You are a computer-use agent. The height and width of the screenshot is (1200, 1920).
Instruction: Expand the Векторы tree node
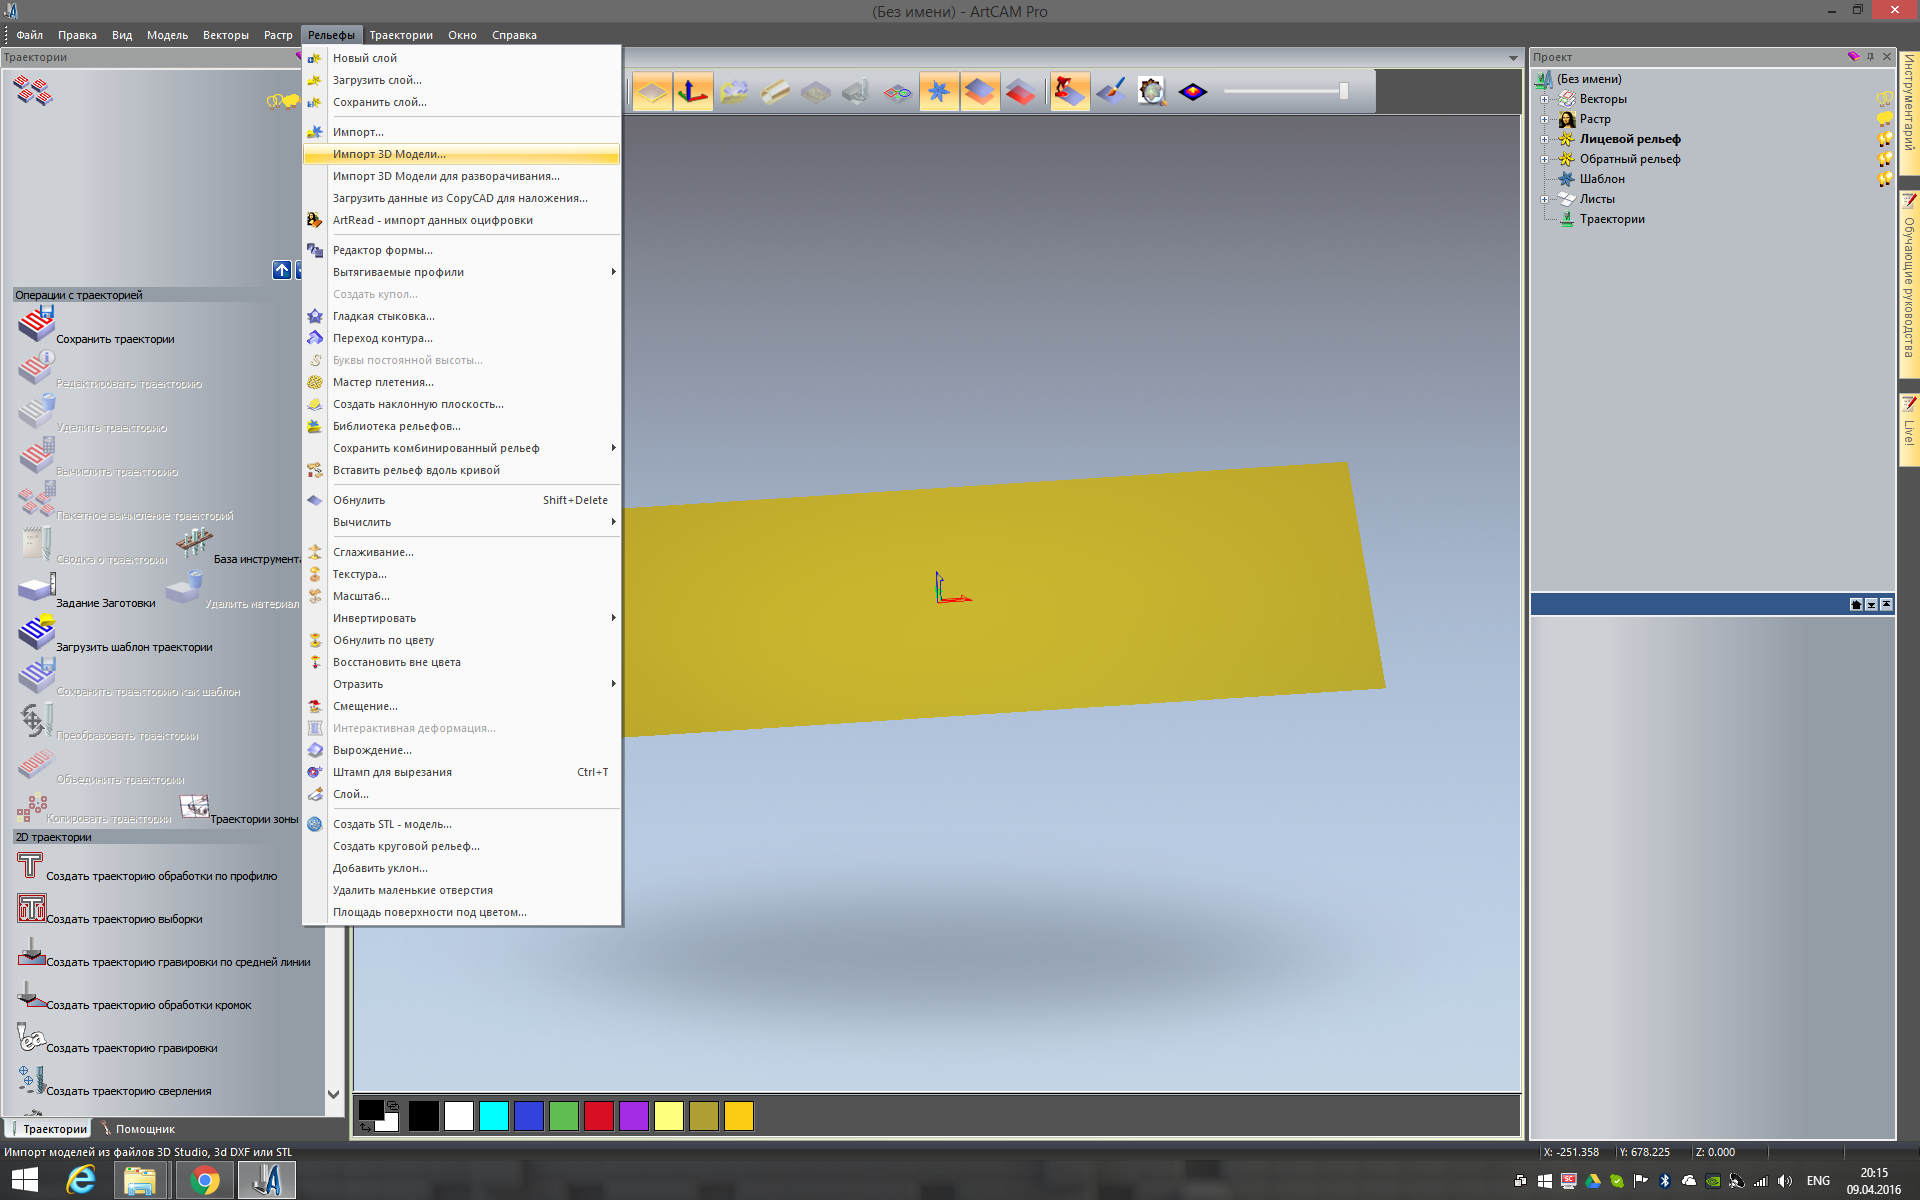tap(1544, 99)
